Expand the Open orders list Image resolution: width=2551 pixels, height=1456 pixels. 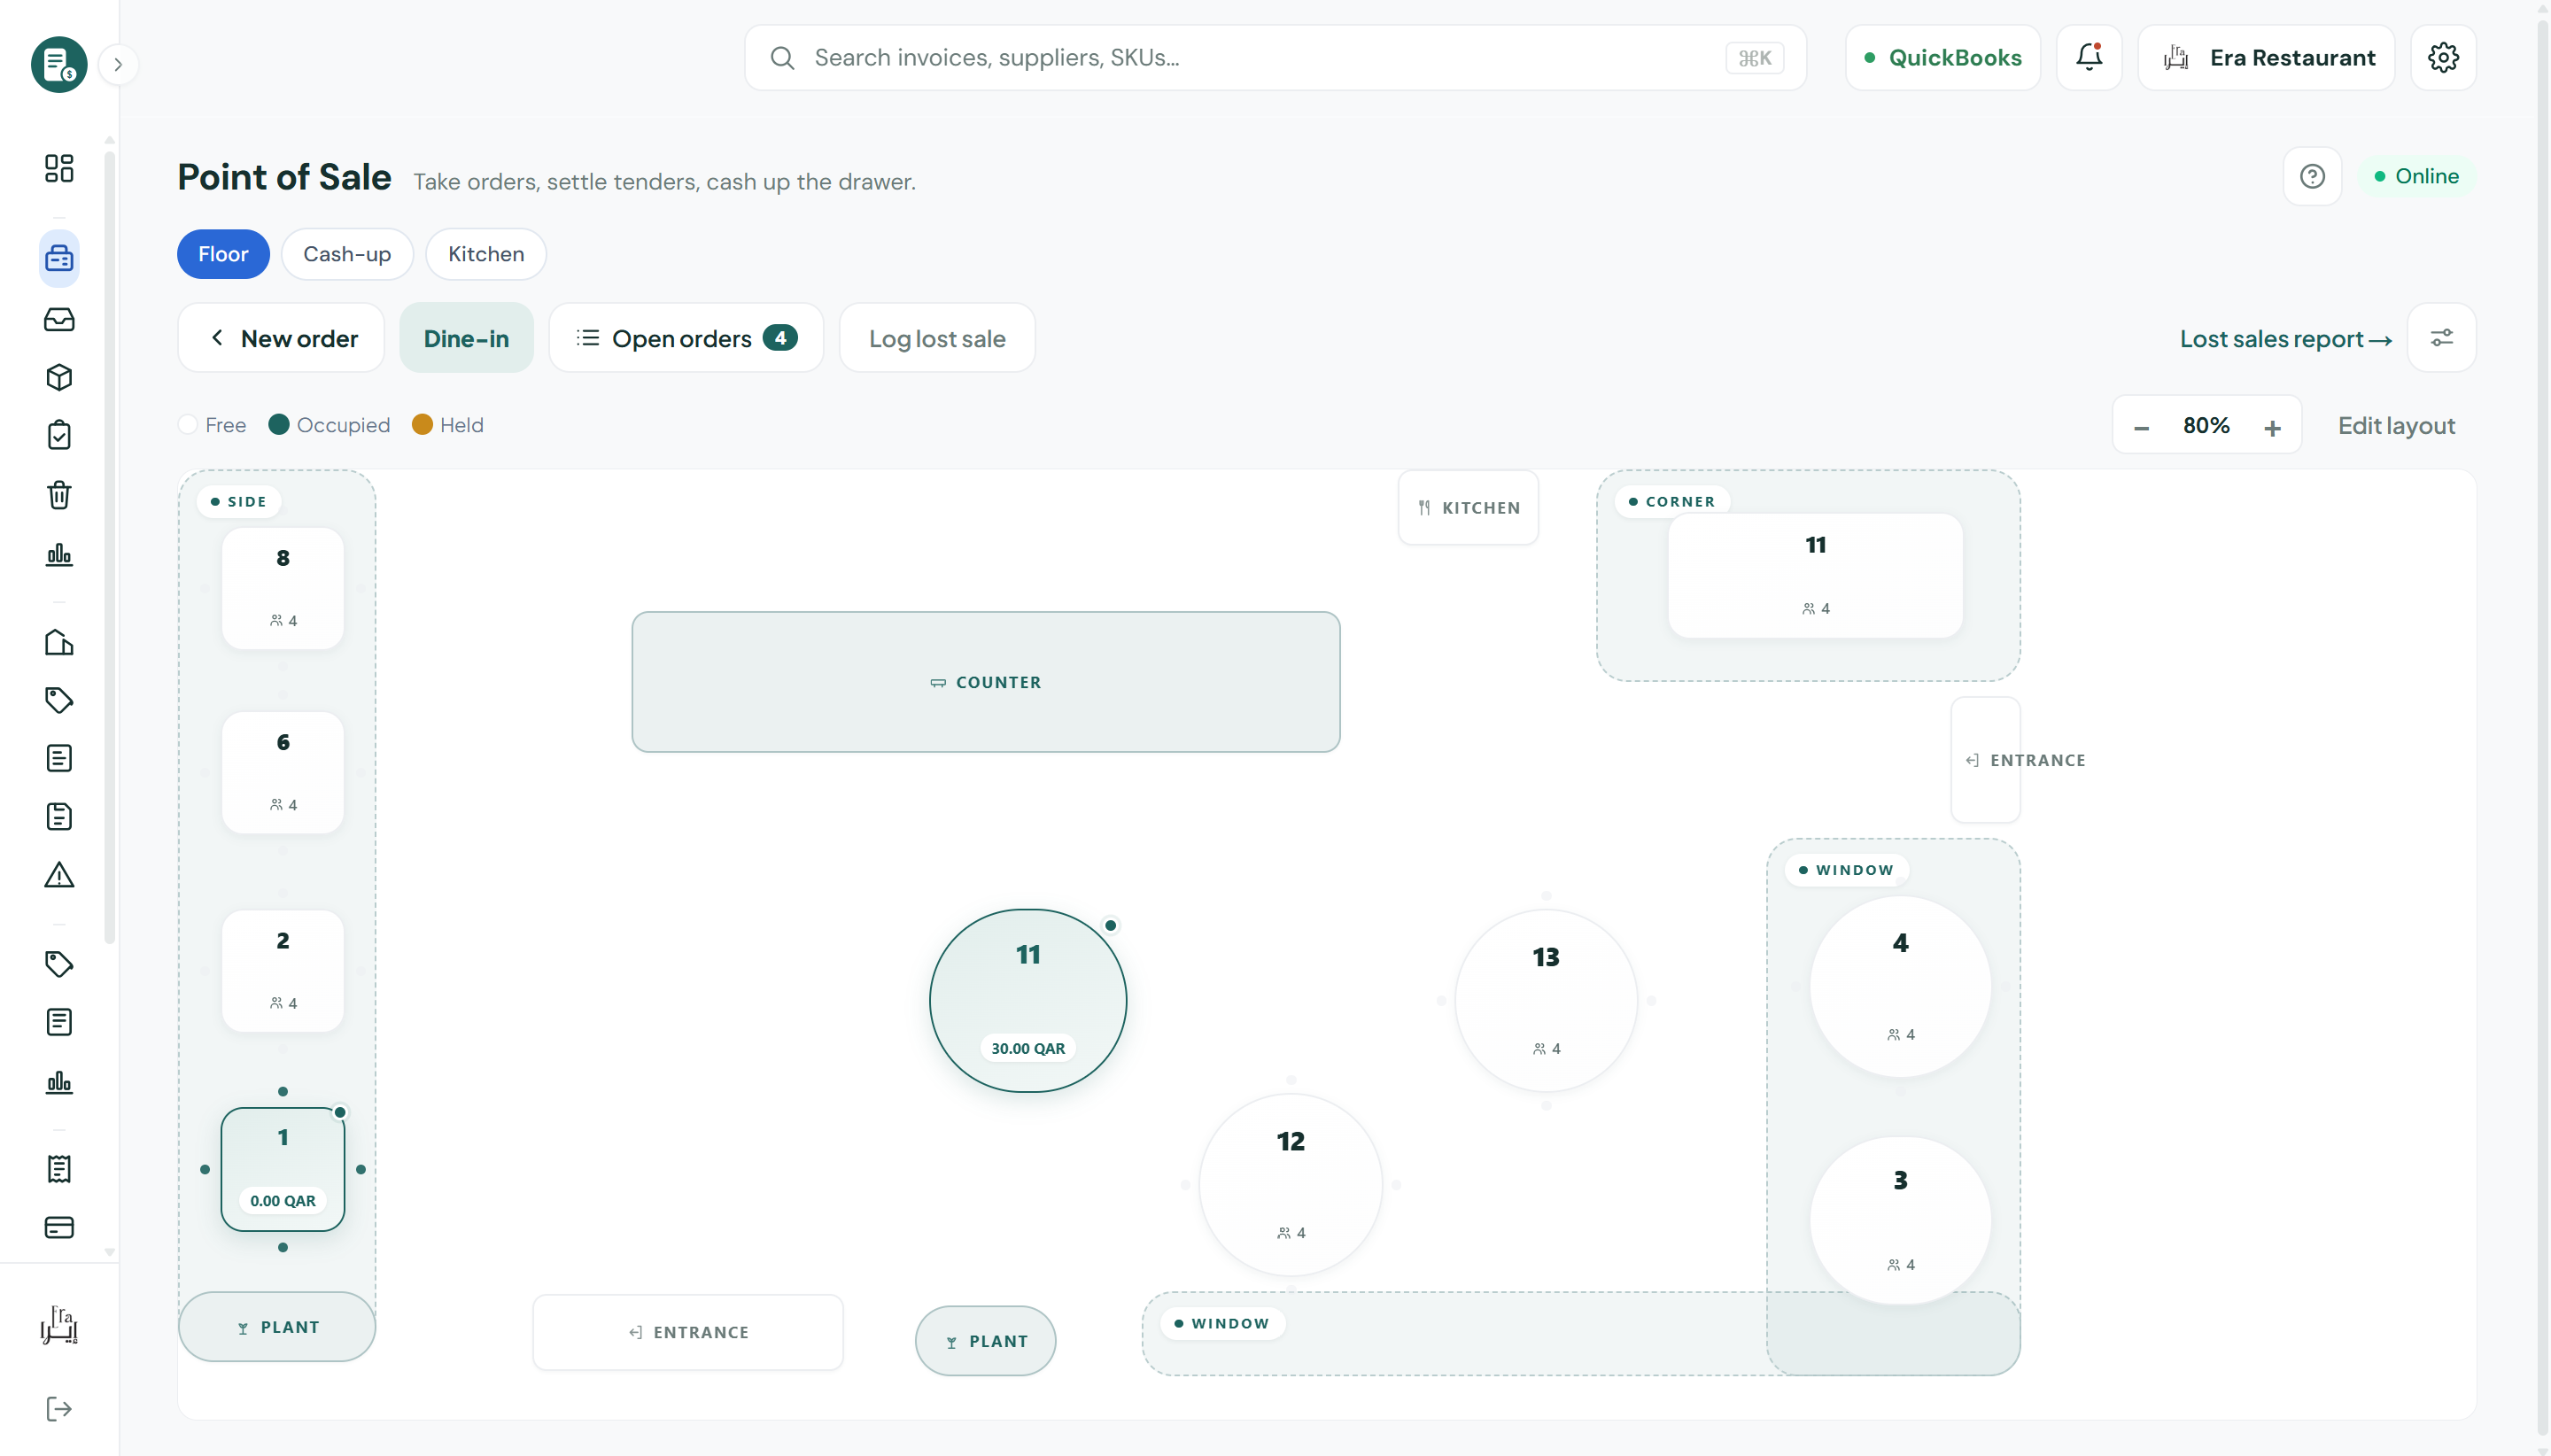click(x=686, y=338)
